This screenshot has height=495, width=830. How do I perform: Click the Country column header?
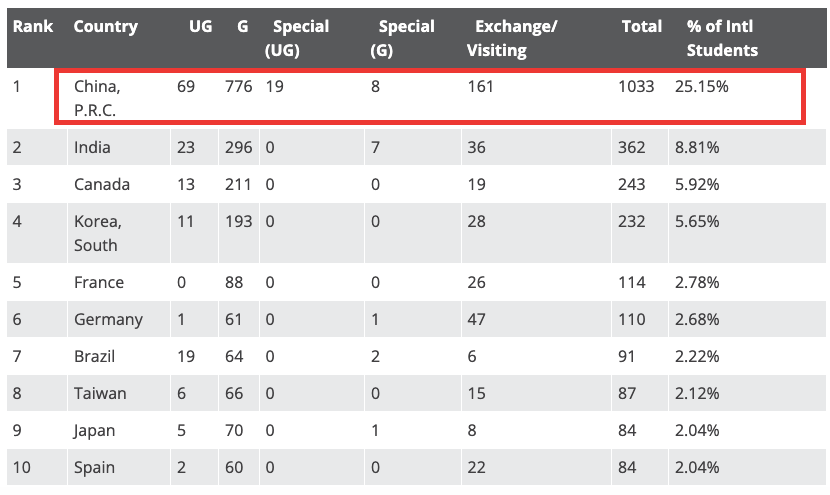click(105, 26)
